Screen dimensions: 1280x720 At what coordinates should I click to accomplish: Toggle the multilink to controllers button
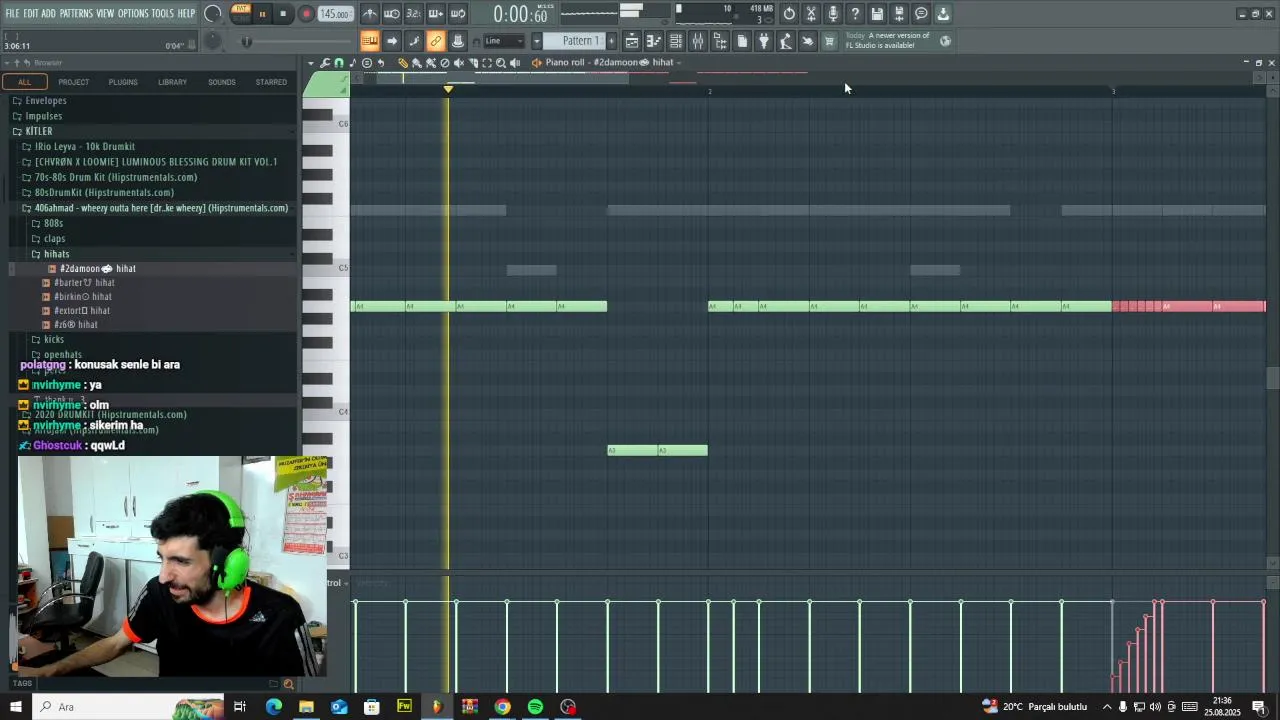436,41
